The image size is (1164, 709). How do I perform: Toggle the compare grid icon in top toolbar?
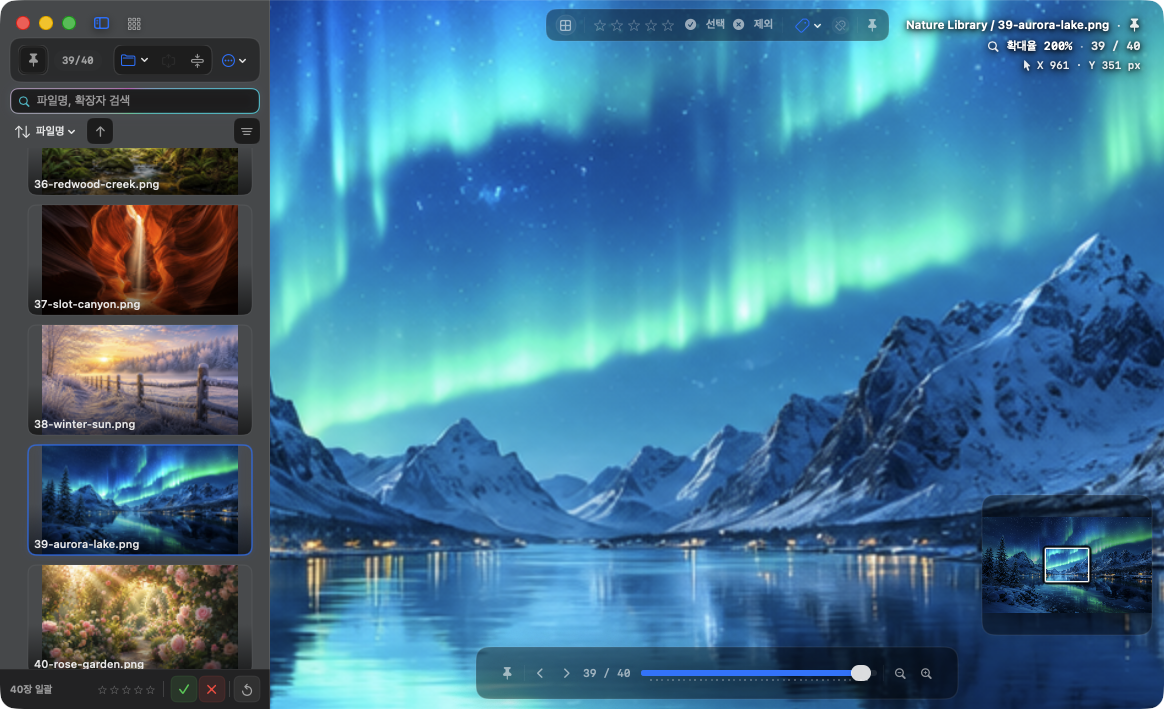click(566, 25)
